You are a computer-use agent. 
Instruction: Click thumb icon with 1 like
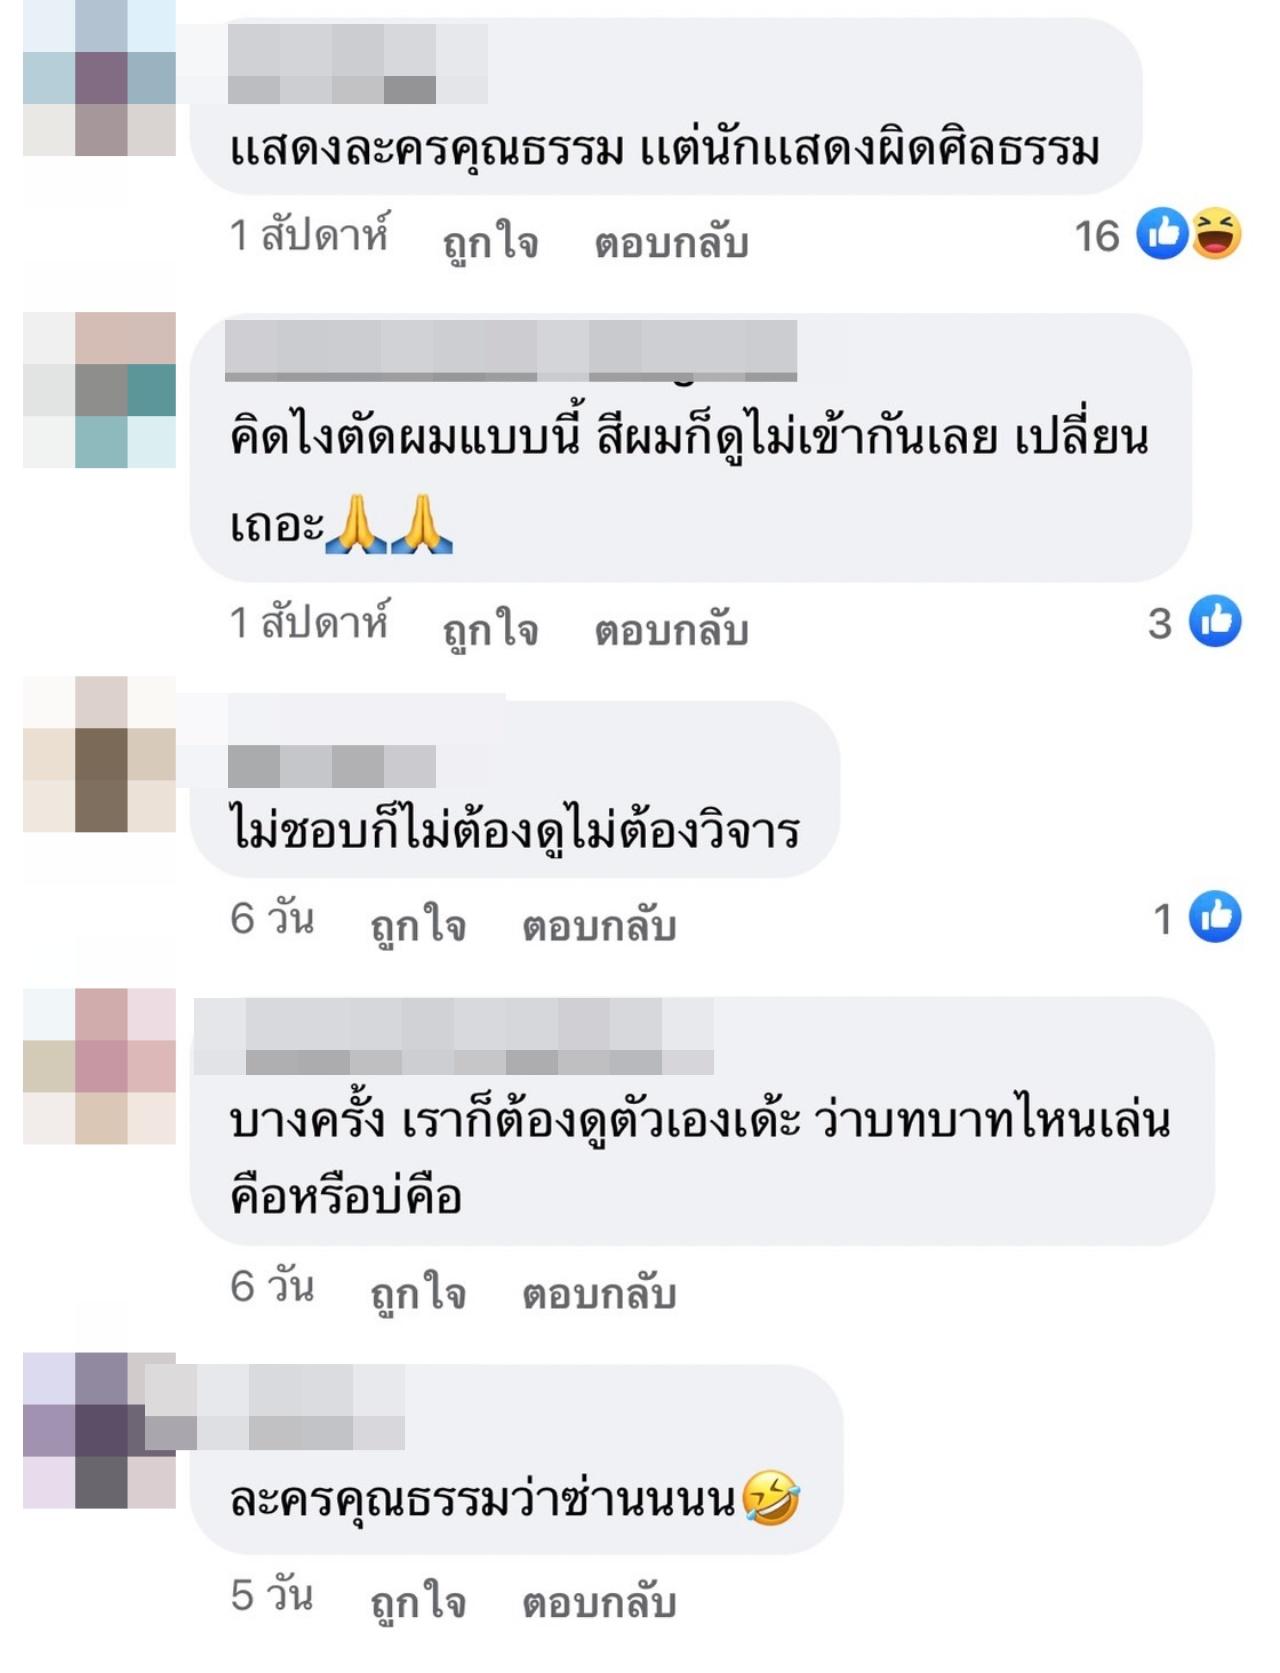pyautogui.click(x=1215, y=916)
